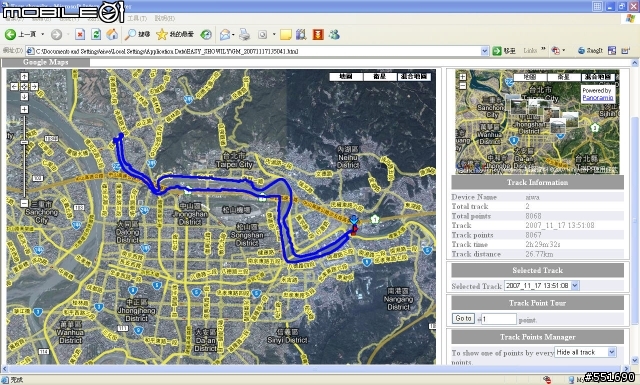This screenshot has height=385, width=640.
Task: Click the blue track start marker
Action: point(121,136)
